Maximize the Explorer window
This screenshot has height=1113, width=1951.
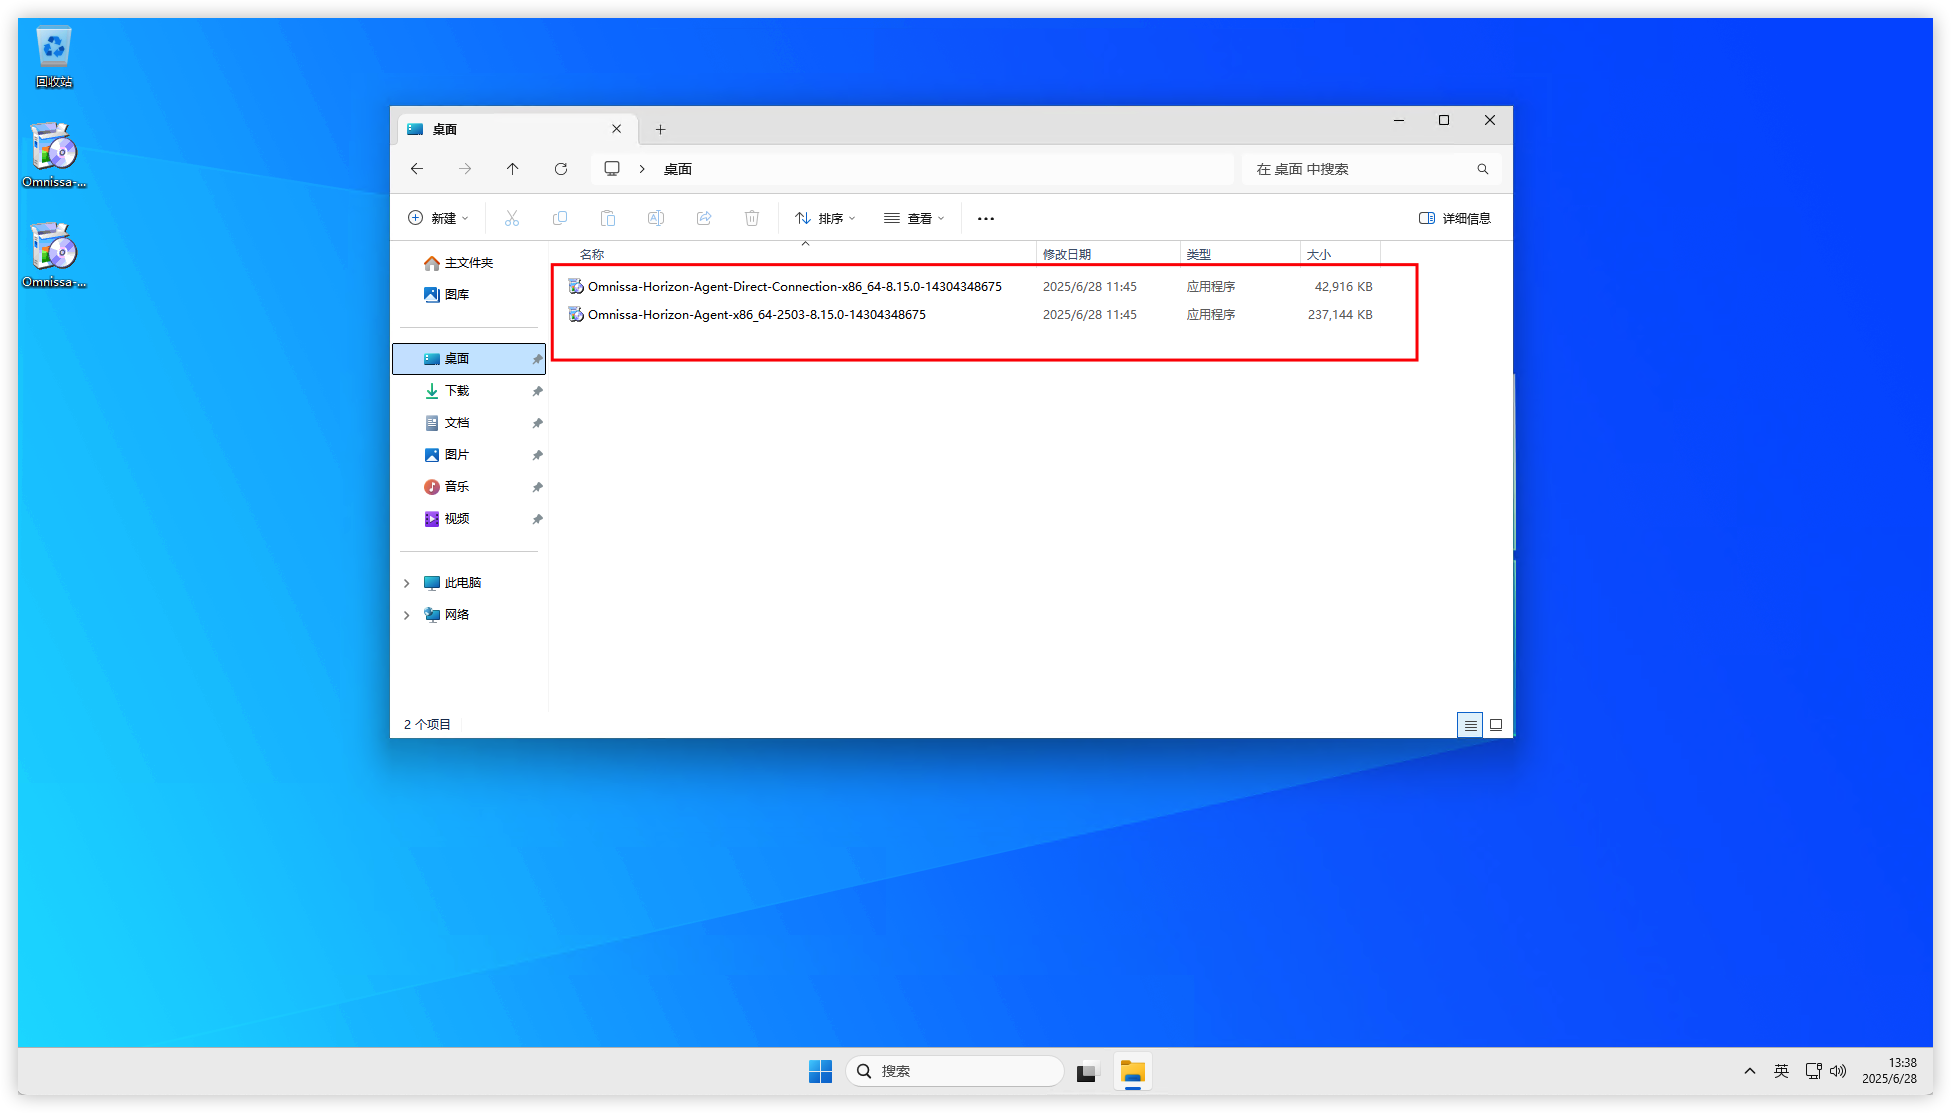(x=1444, y=120)
